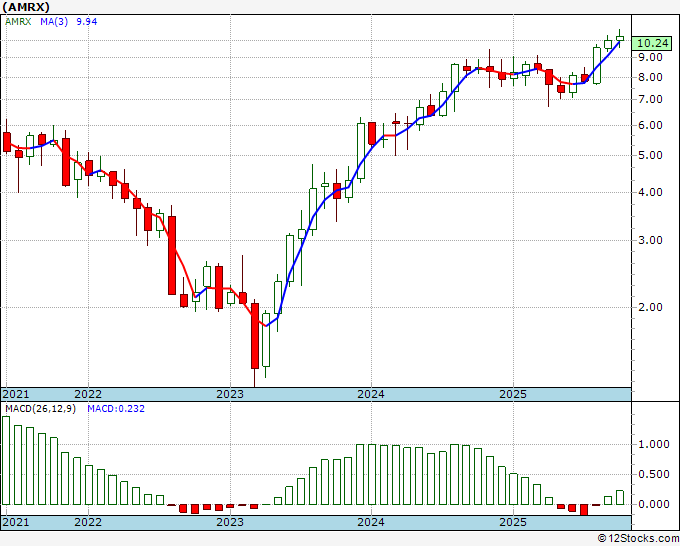
Task: Select the green AMRX legend label
Action: (18, 22)
